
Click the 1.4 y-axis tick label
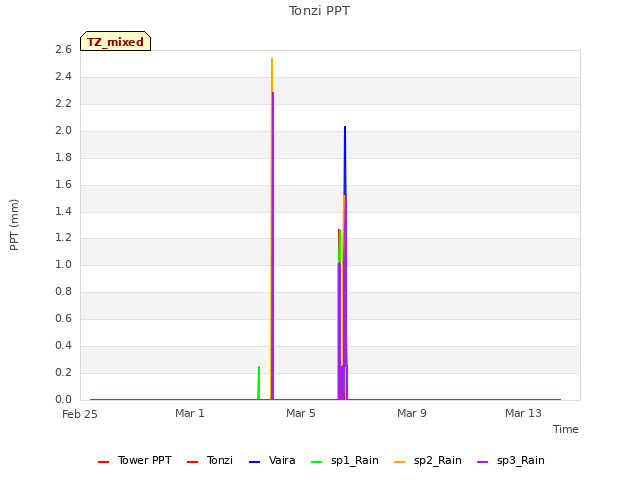point(63,211)
